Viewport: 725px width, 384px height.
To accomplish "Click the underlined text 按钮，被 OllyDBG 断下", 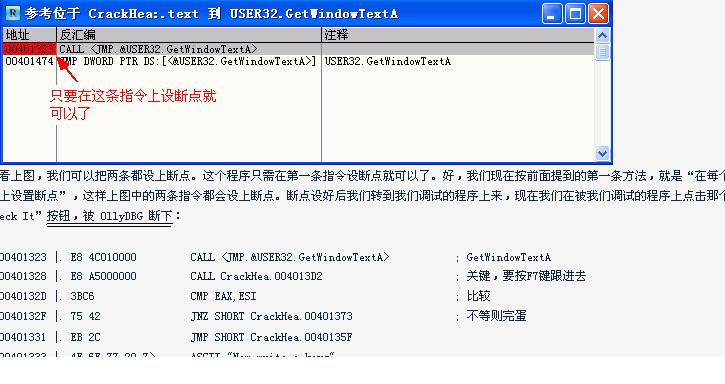I will pos(110,216).
